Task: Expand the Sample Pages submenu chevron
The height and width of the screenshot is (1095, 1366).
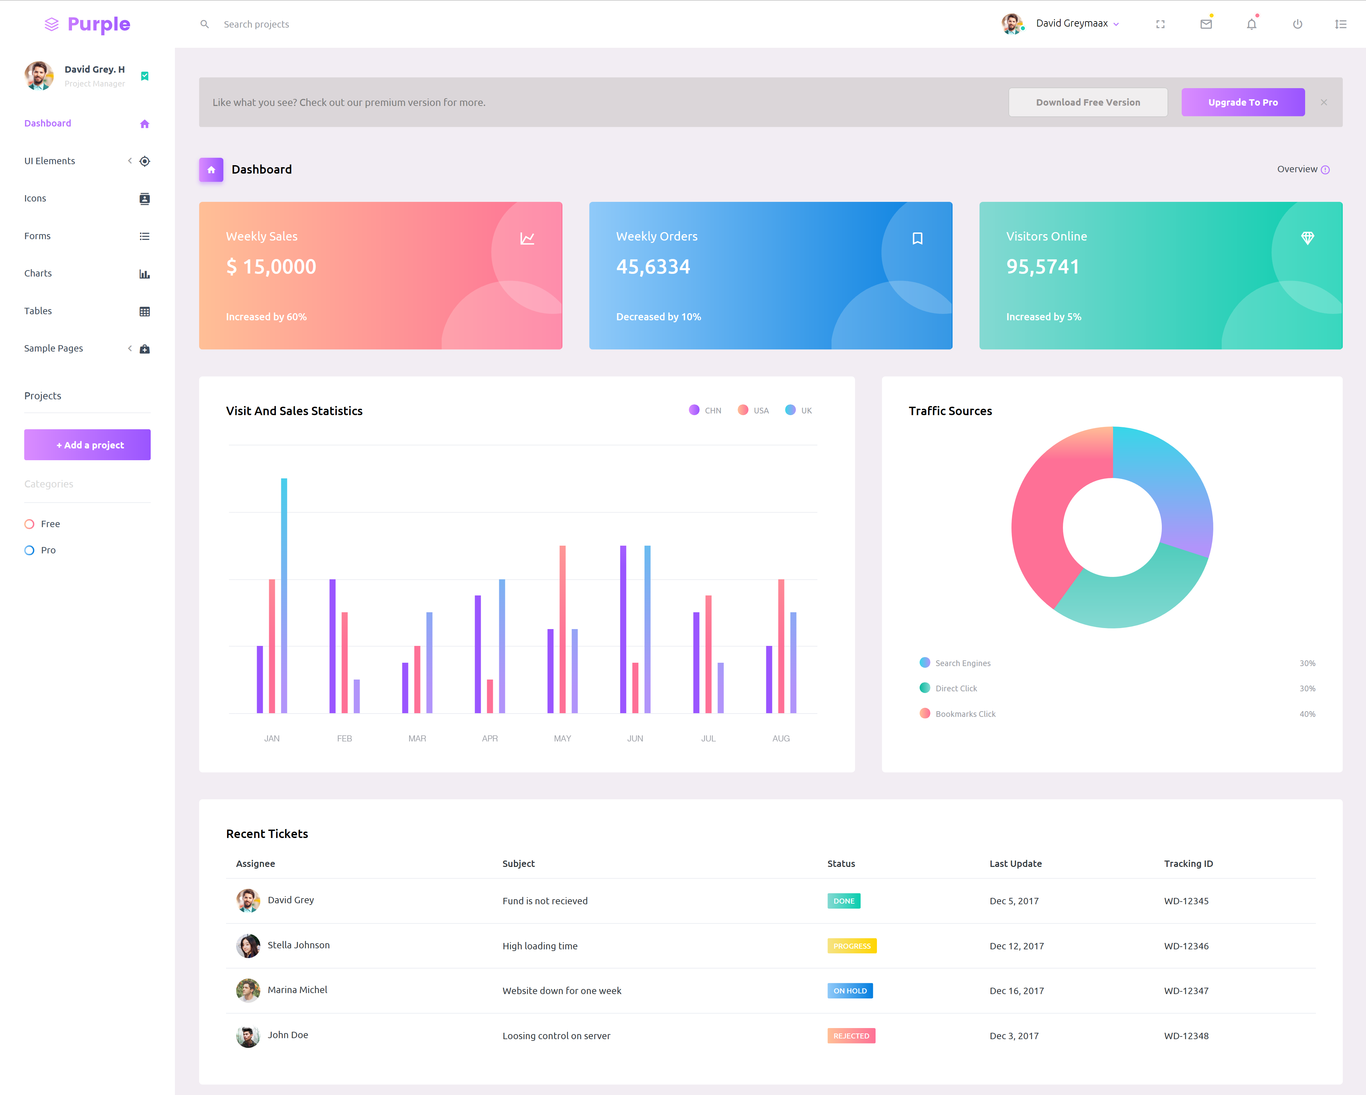Action: (130, 349)
